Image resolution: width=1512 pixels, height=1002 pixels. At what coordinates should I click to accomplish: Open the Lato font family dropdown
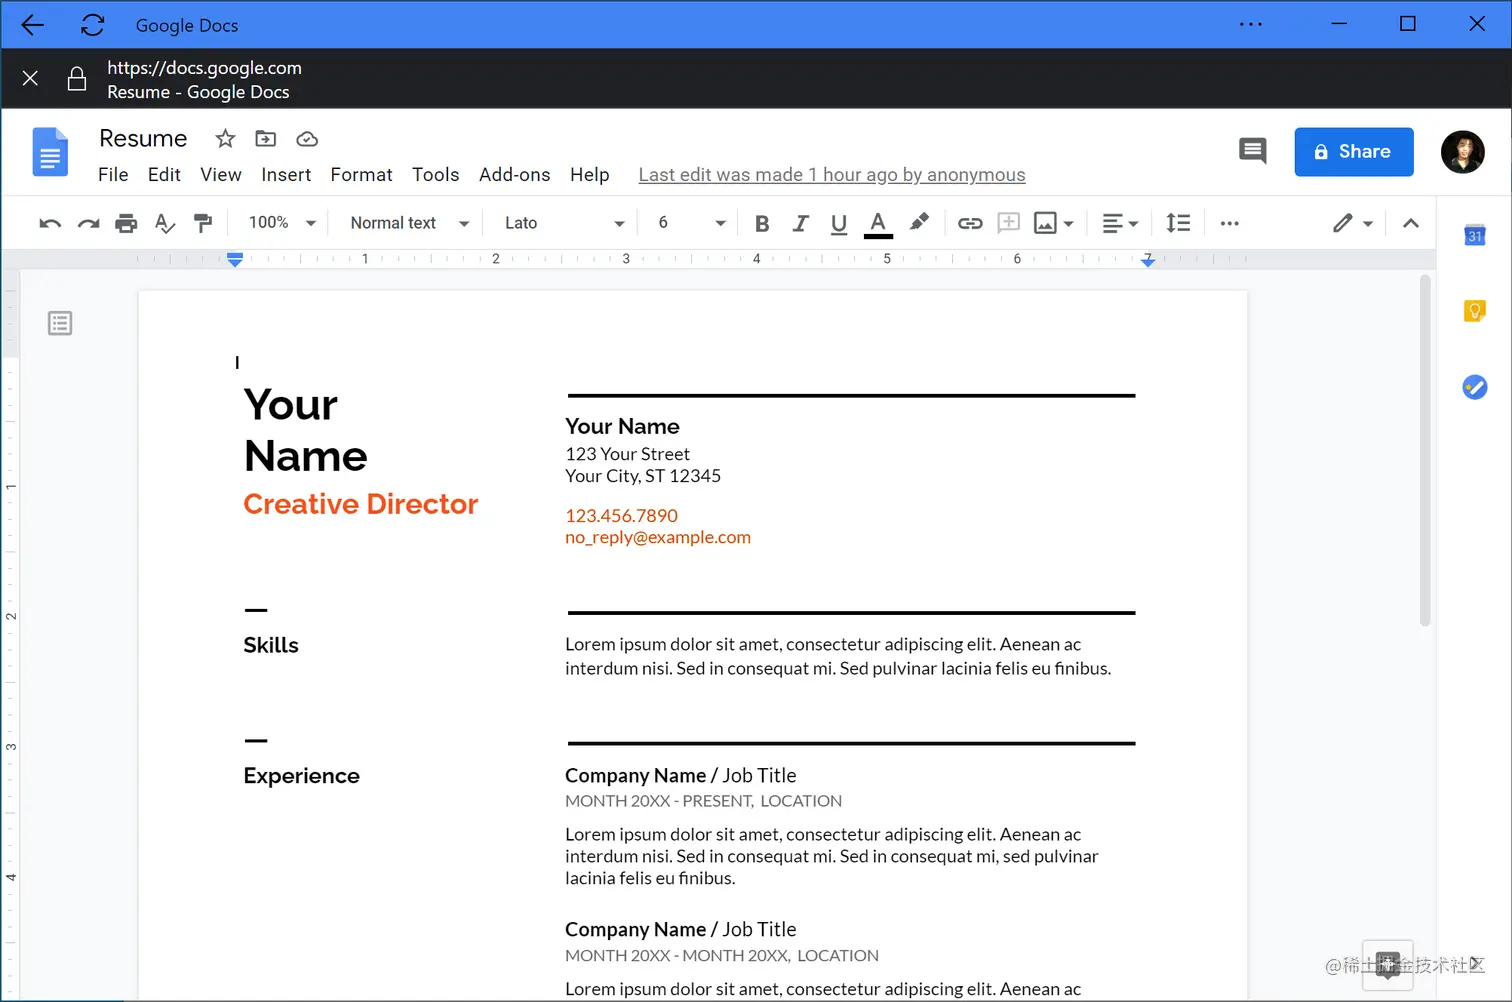564,223
